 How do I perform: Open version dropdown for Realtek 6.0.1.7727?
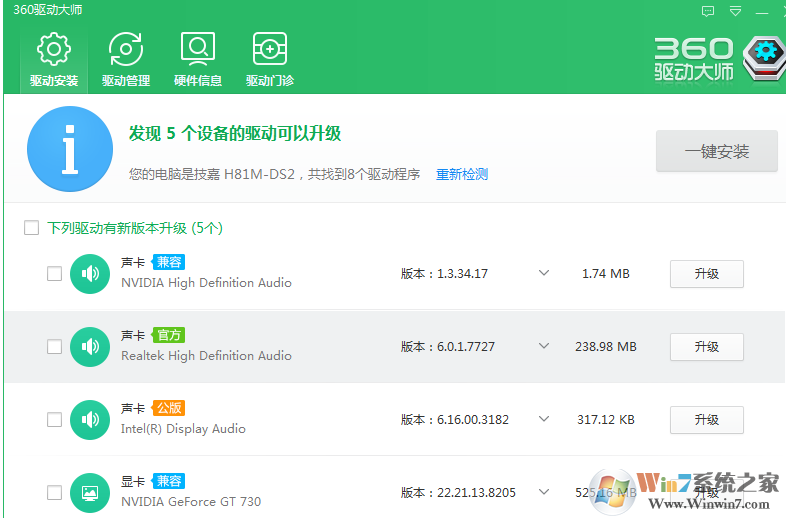coord(544,346)
